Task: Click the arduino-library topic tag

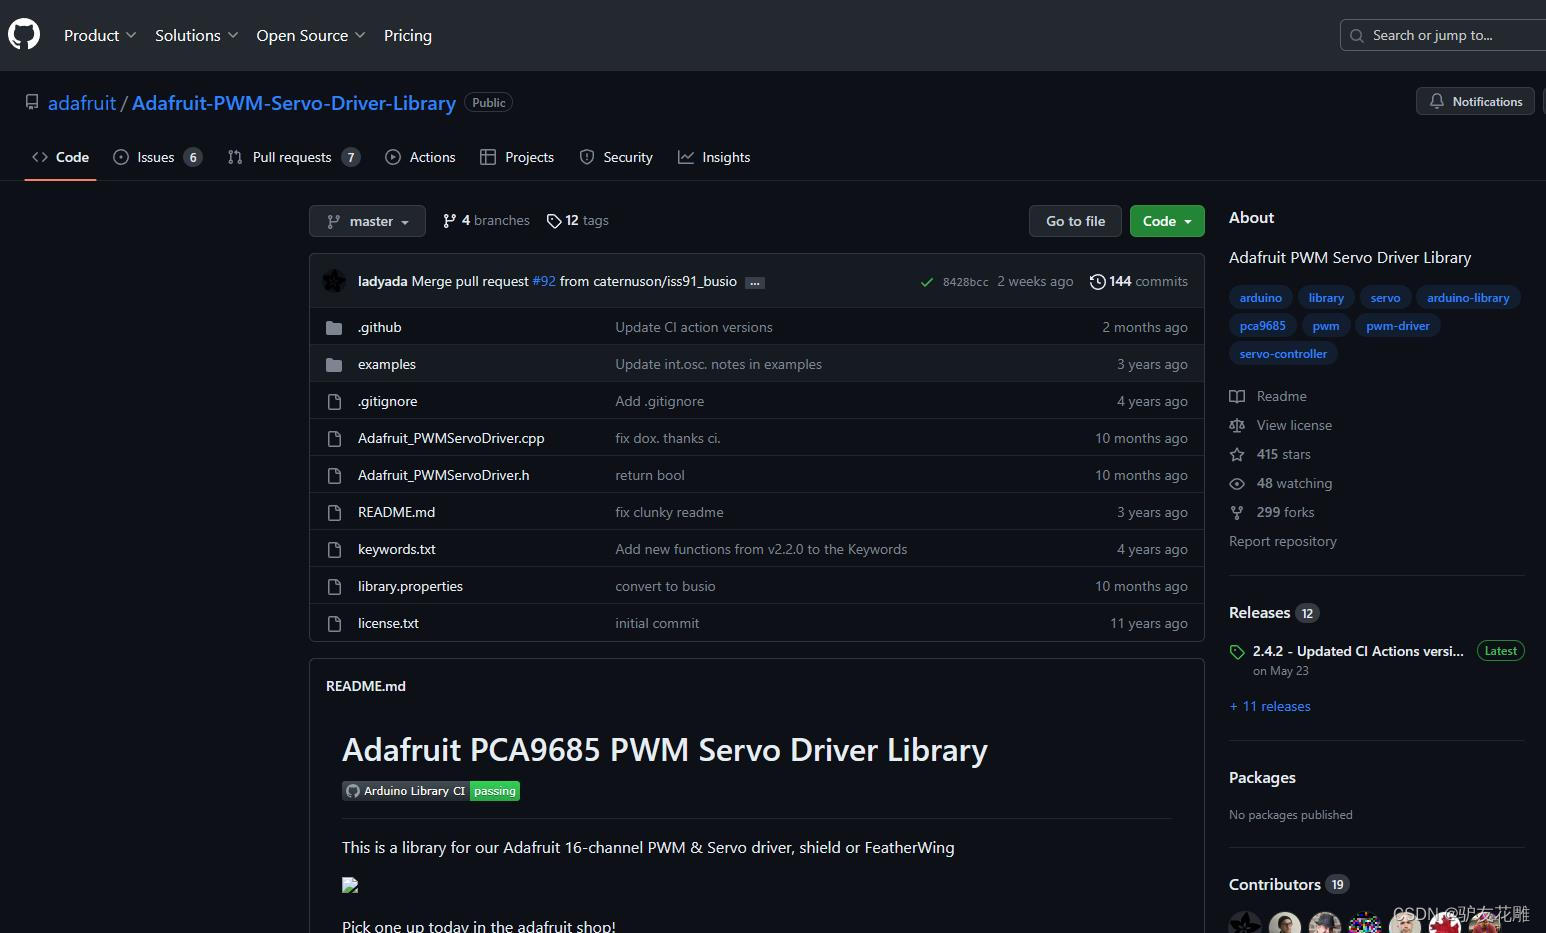Action: pos(1468,298)
